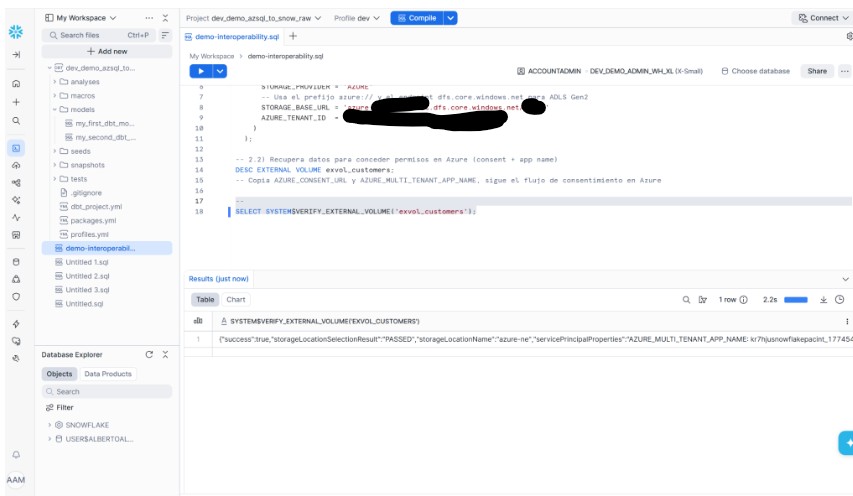Refresh the Database Explorer panel
853x496 pixels.
[x=149, y=354]
